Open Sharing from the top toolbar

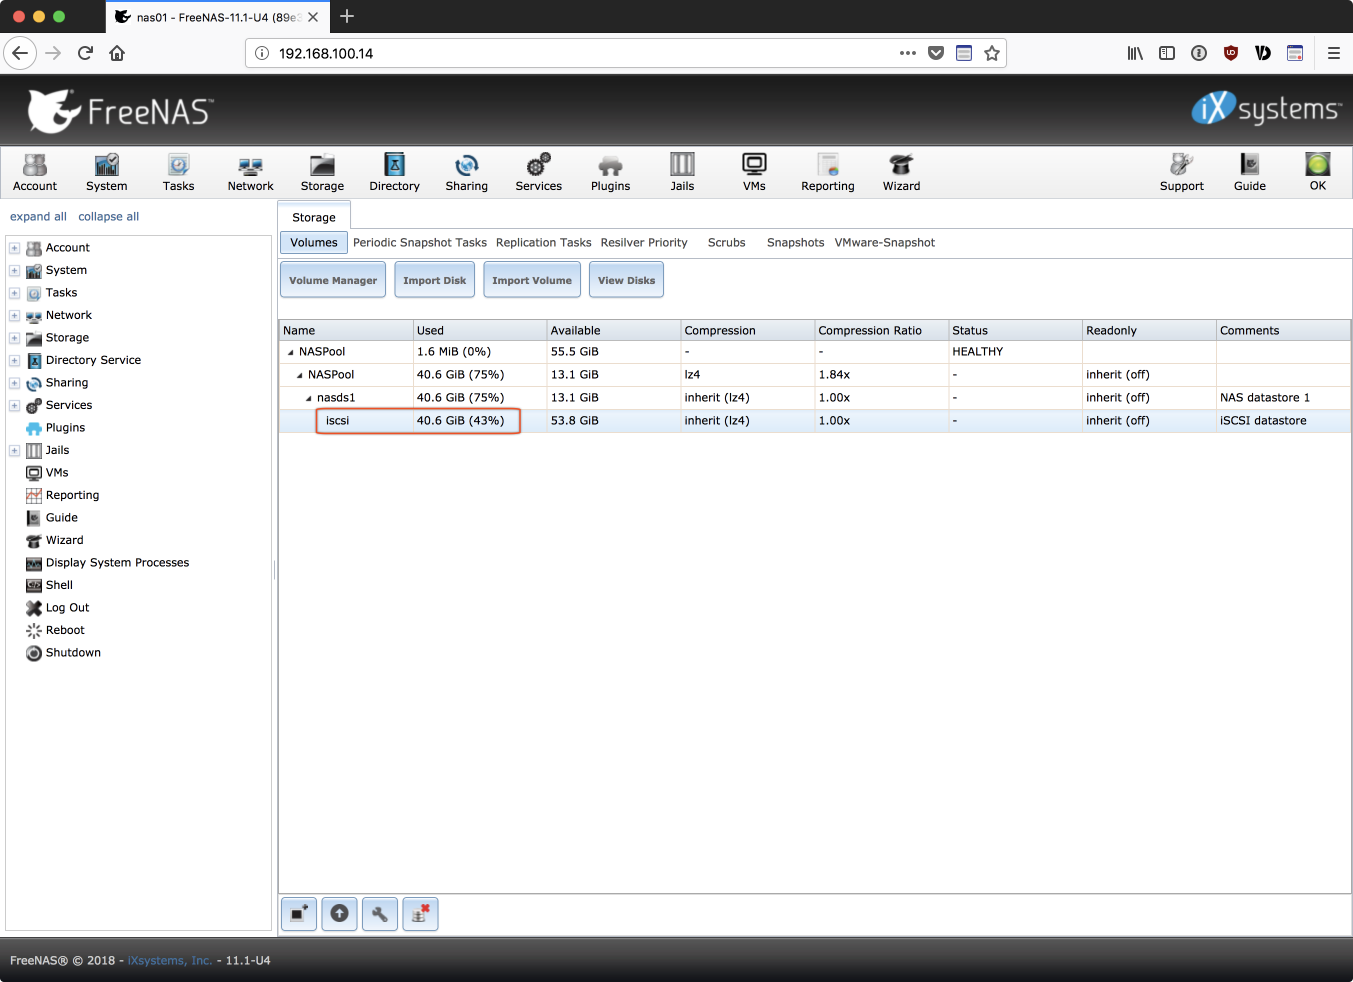(x=466, y=172)
